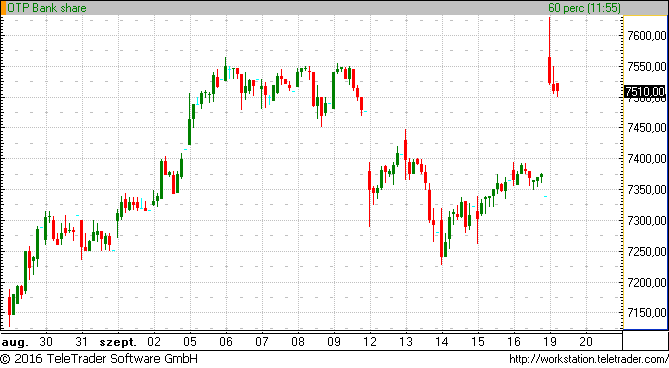Click the '02' date label on time axis
669x368 pixels.
(x=154, y=342)
